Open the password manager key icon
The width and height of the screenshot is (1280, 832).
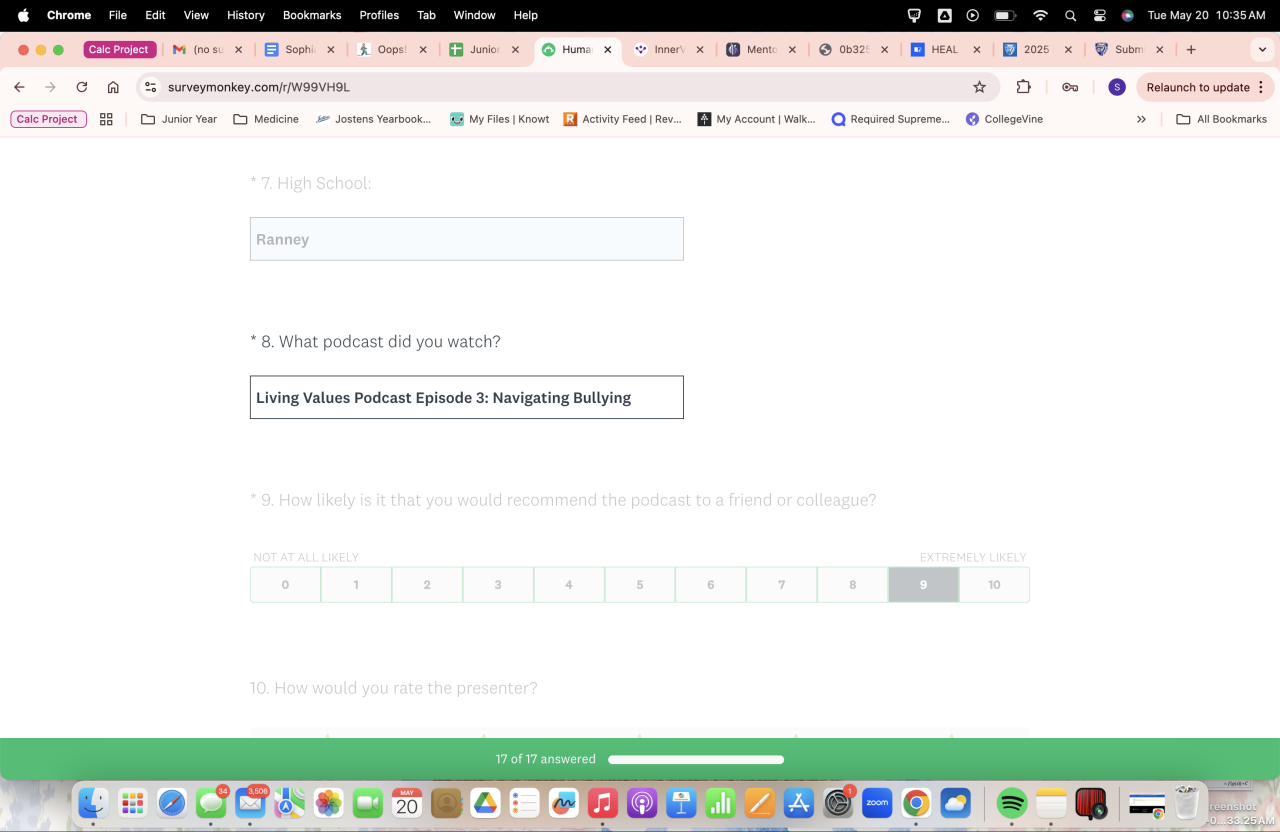(1070, 87)
